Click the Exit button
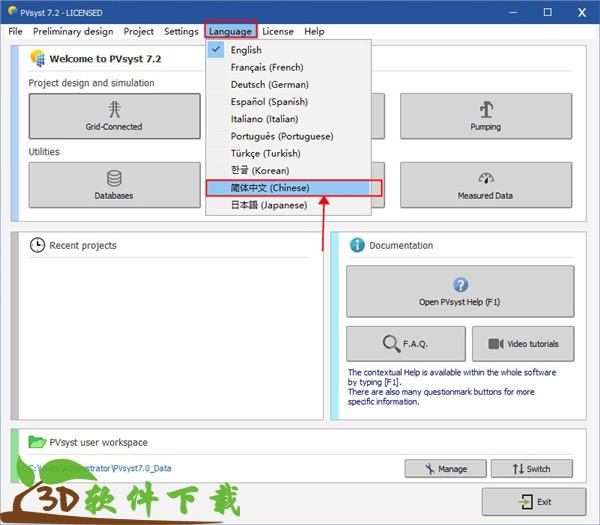The width and height of the screenshot is (600, 525). (534, 502)
